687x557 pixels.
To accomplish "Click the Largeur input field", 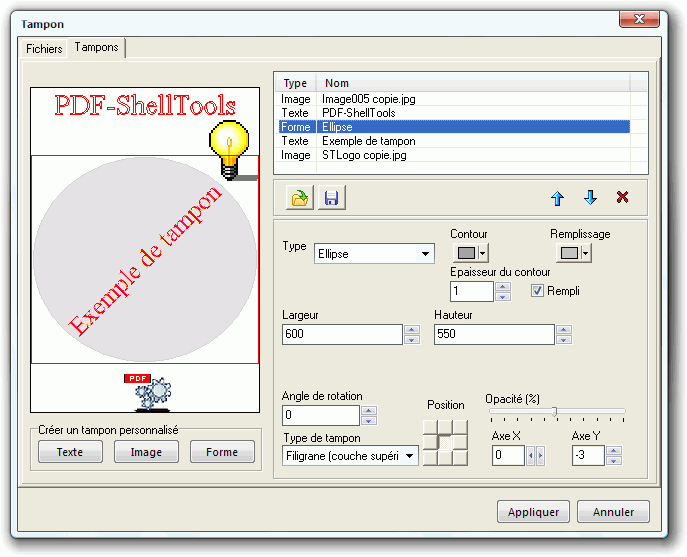I will tap(342, 334).
